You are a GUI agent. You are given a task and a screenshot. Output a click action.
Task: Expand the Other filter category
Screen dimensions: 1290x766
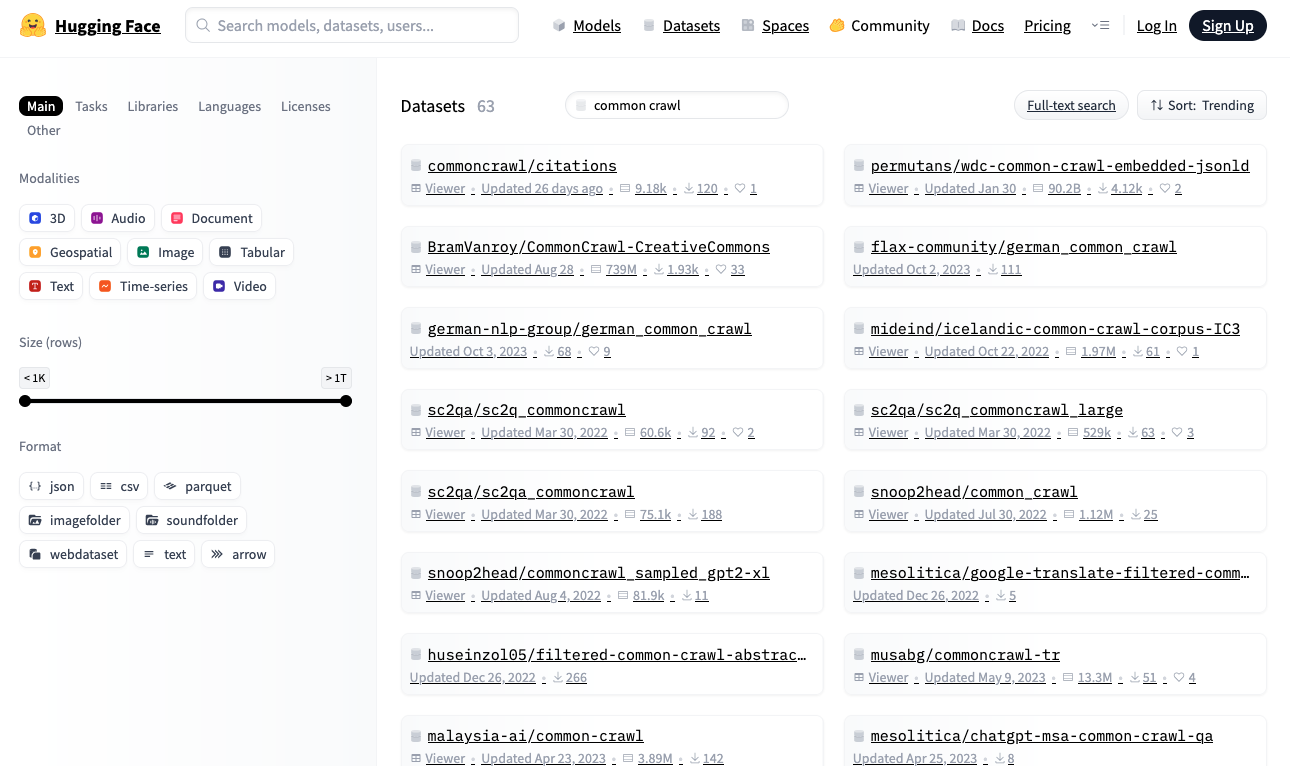[x=43, y=130]
